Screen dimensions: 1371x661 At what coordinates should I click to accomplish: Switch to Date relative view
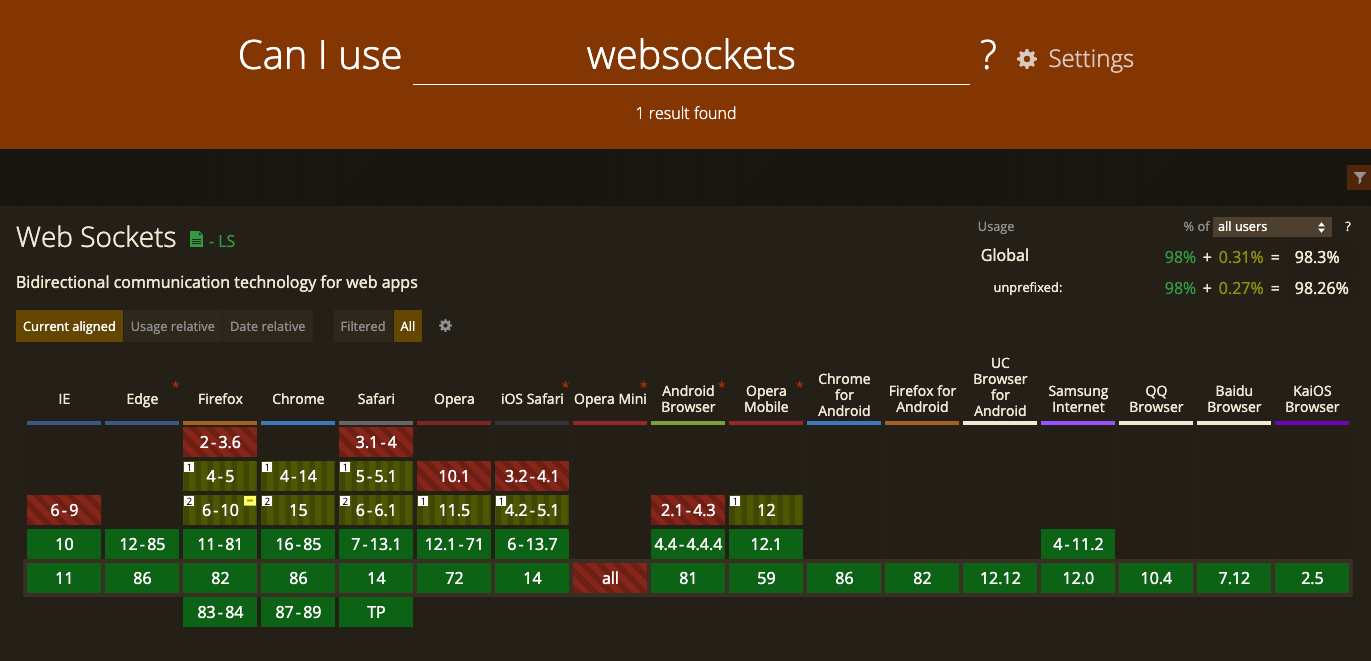tap(268, 326)
